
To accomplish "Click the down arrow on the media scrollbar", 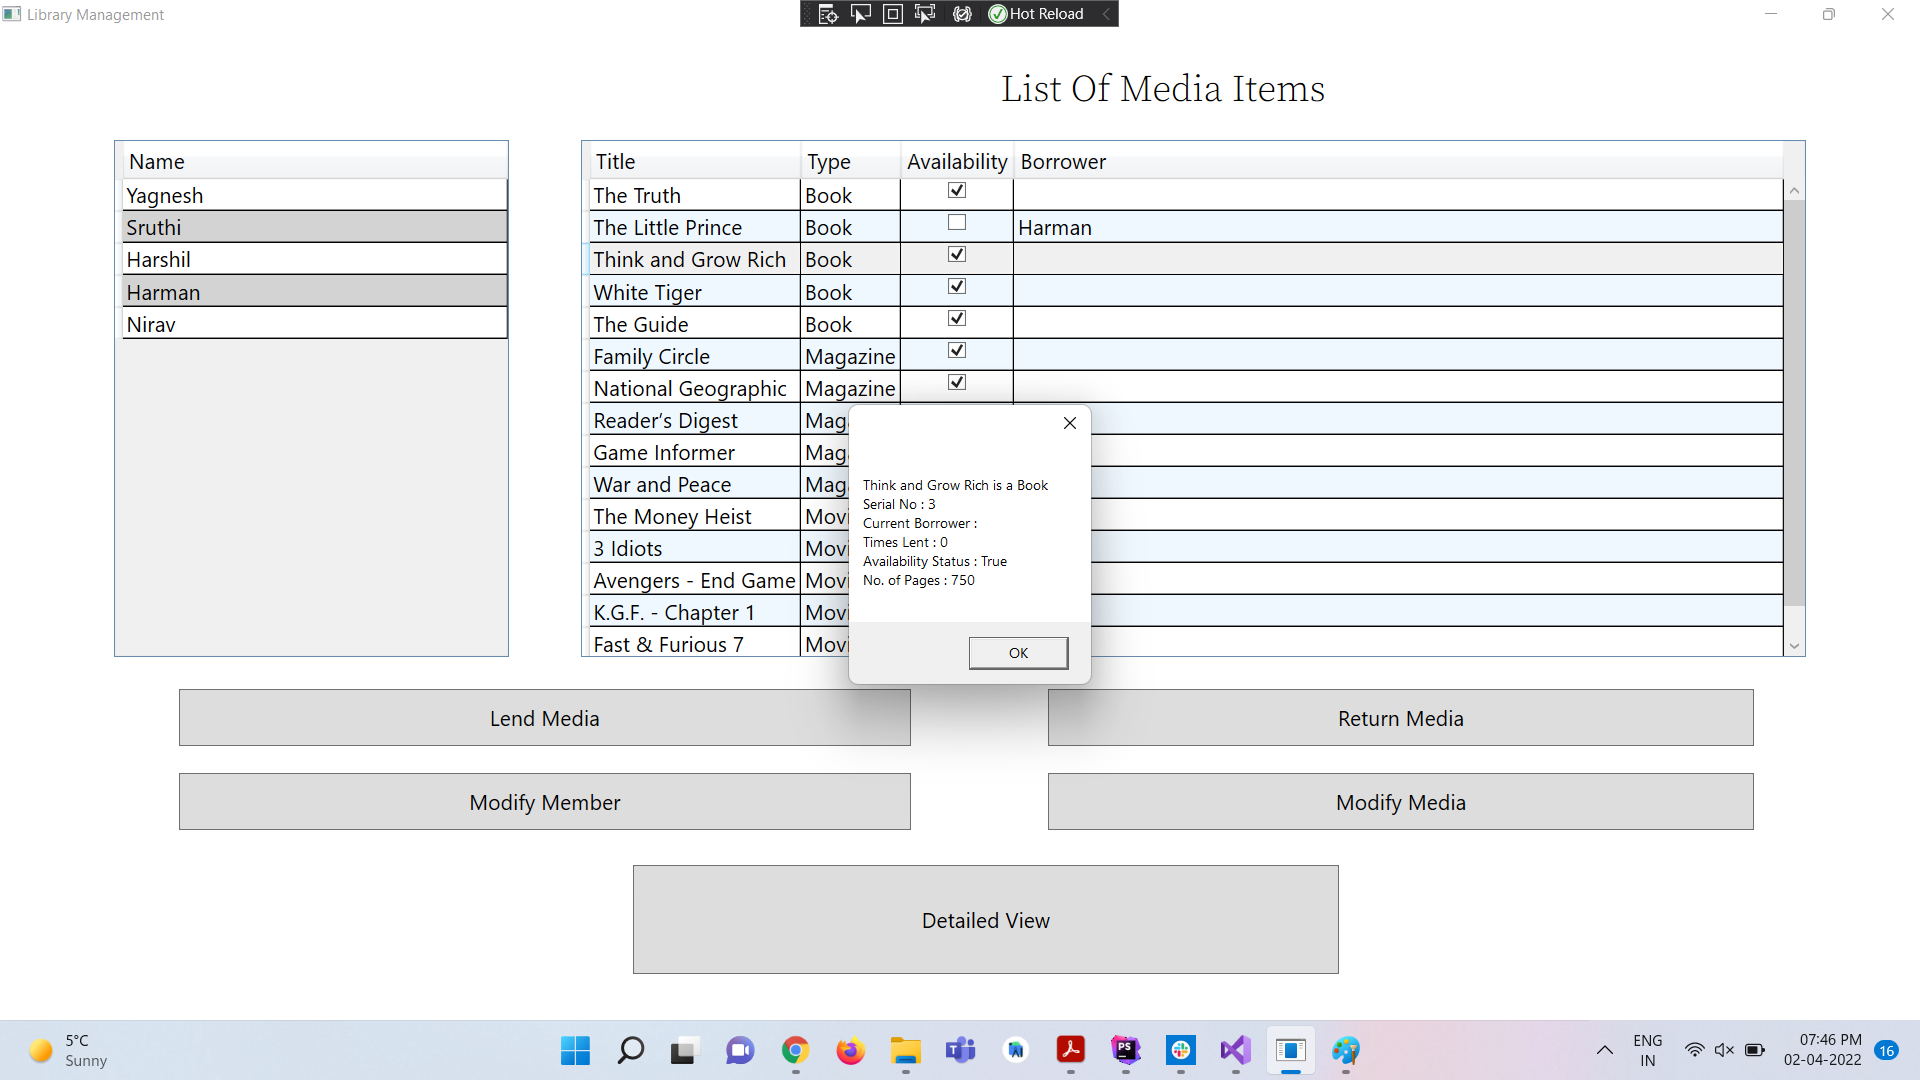I will point(1795,645).
